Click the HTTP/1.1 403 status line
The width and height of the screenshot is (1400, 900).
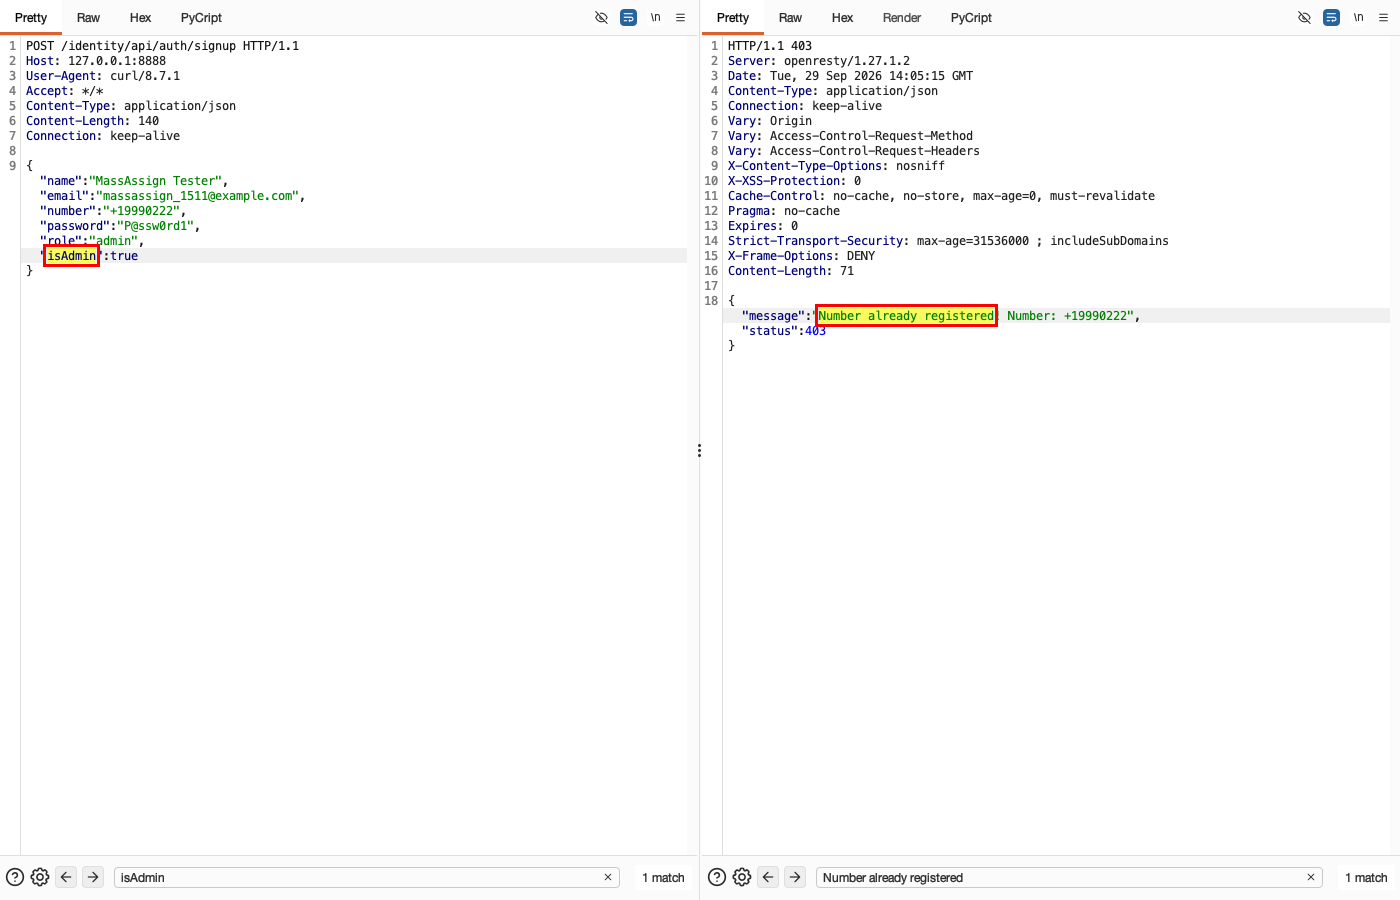pos(770,46)
